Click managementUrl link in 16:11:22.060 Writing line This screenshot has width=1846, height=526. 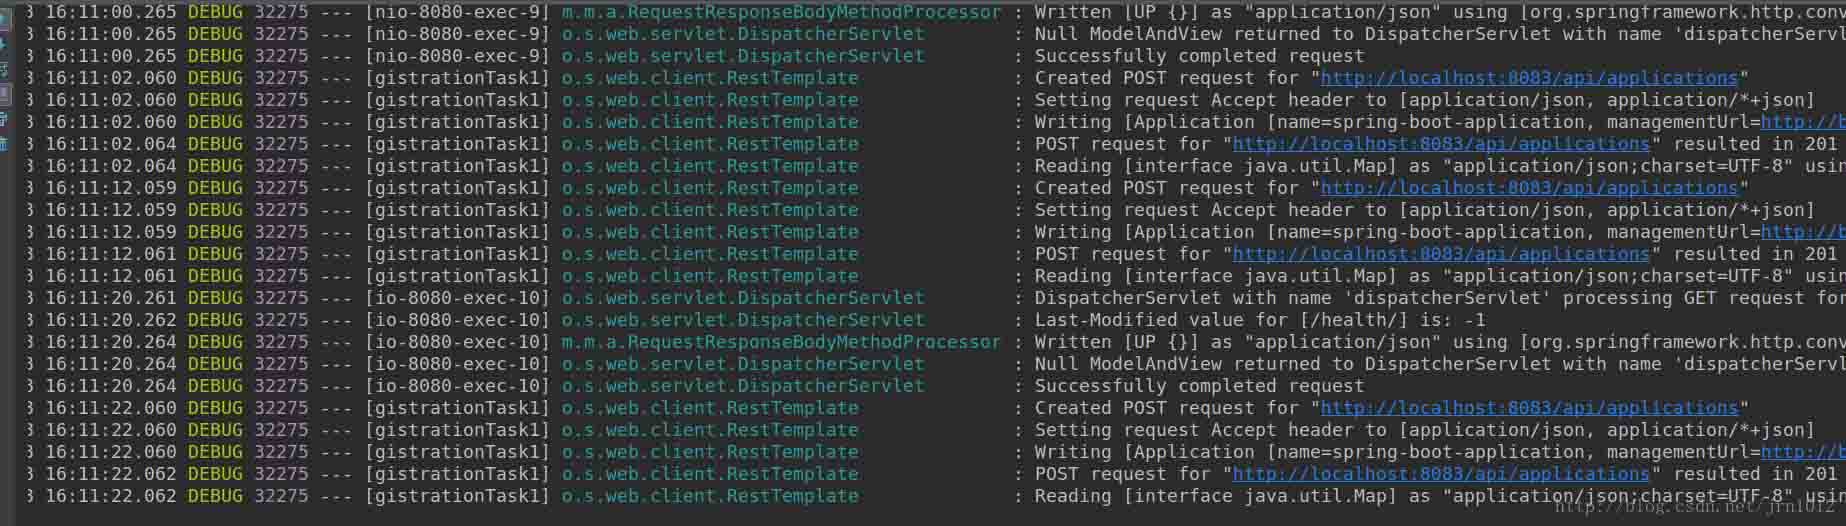[1803, 452]
